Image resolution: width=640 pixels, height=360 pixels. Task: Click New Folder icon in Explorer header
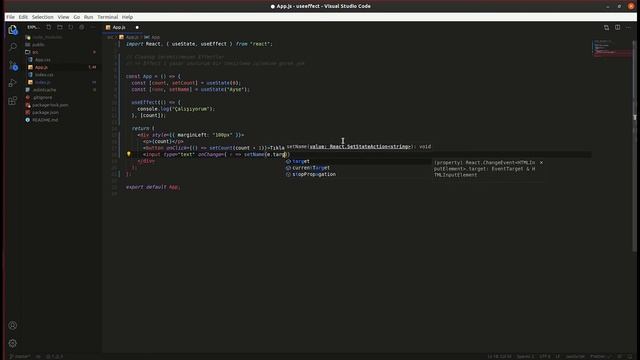[60, 27]
